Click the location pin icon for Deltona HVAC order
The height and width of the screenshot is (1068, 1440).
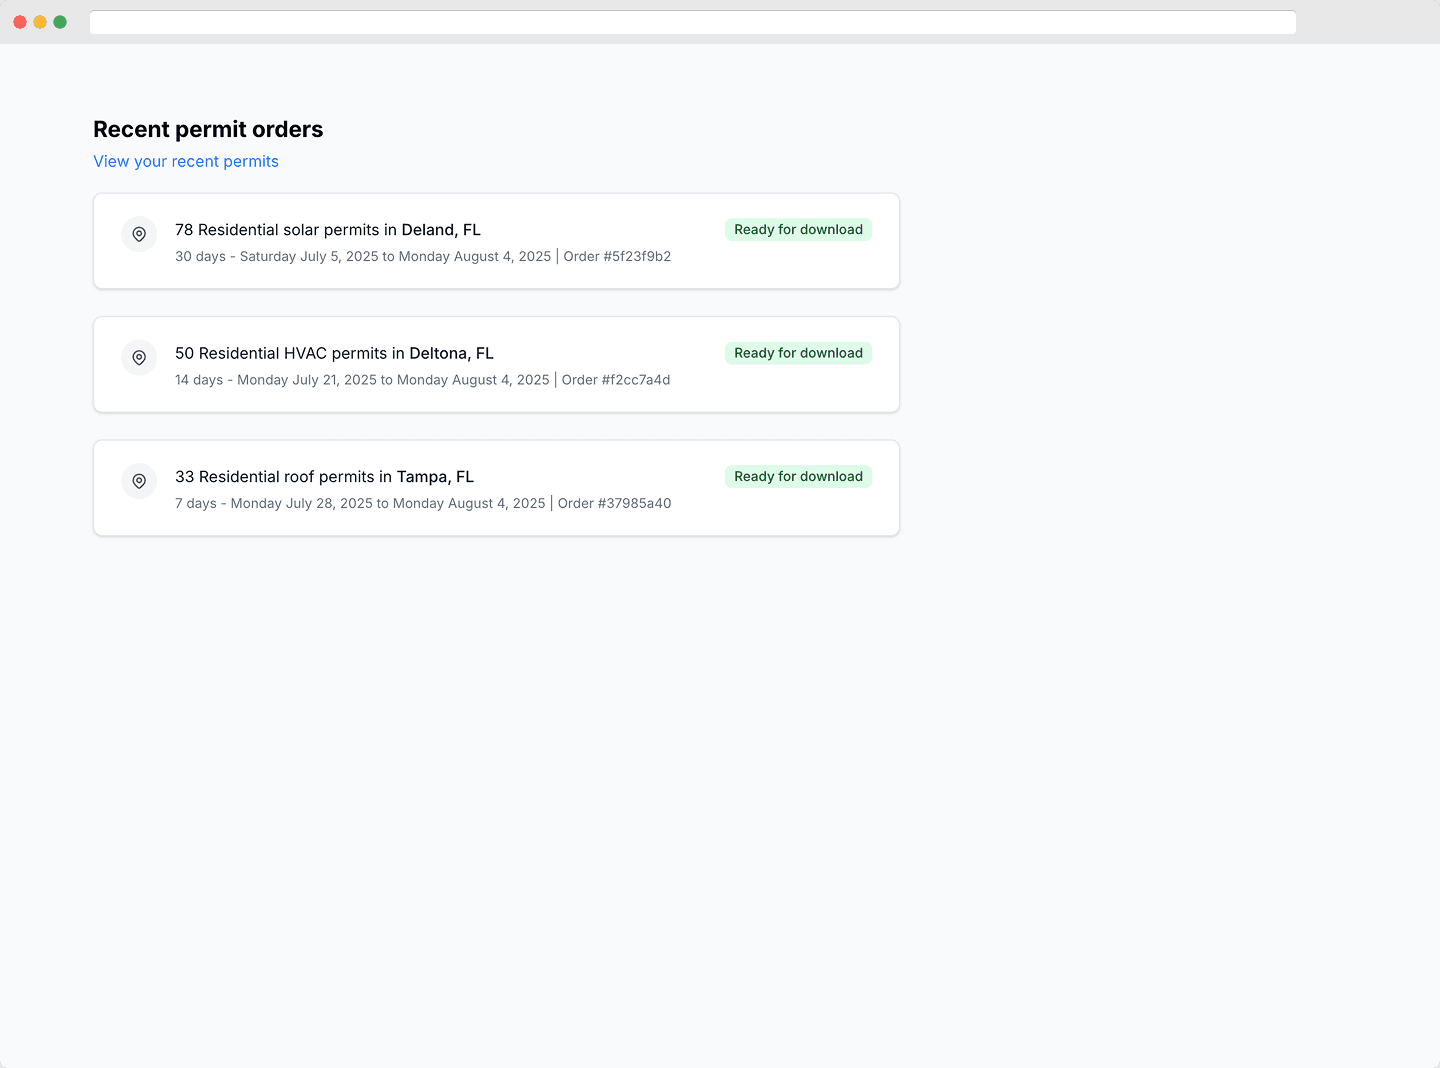point(139,358)
